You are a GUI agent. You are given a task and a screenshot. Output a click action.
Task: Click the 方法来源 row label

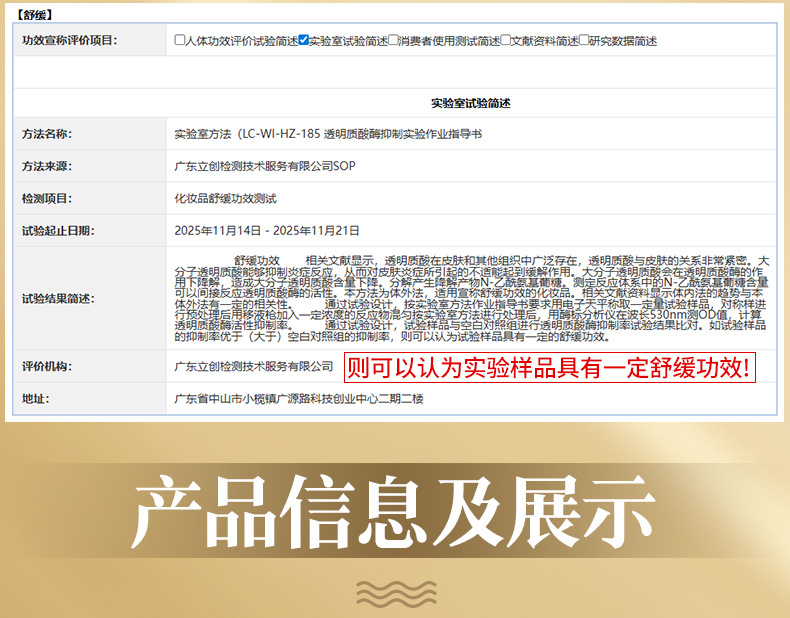point(47,166)
